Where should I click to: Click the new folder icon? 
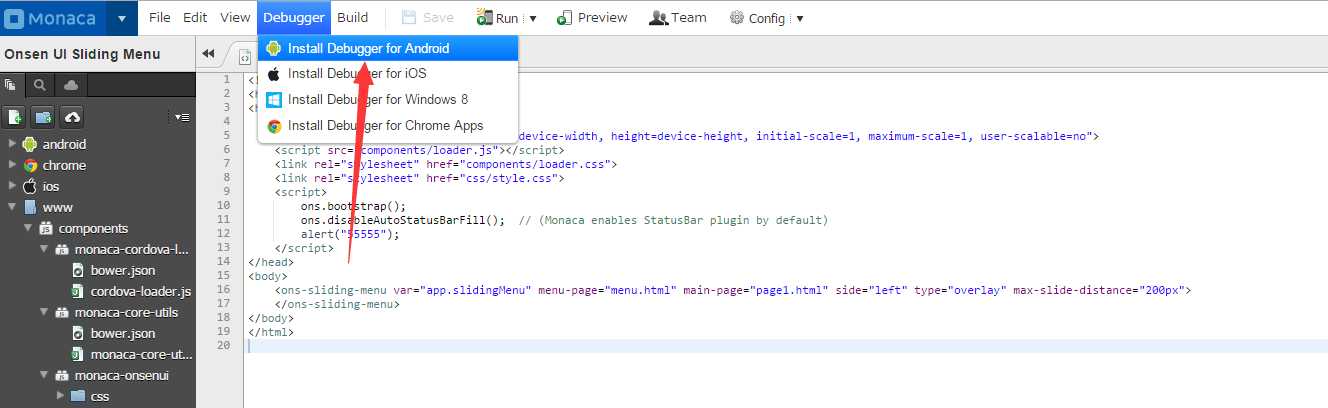click(x=42, y=117)
